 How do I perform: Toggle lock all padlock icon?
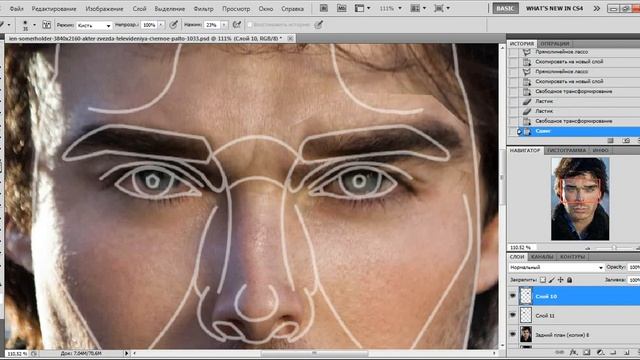tap(569, 280)
